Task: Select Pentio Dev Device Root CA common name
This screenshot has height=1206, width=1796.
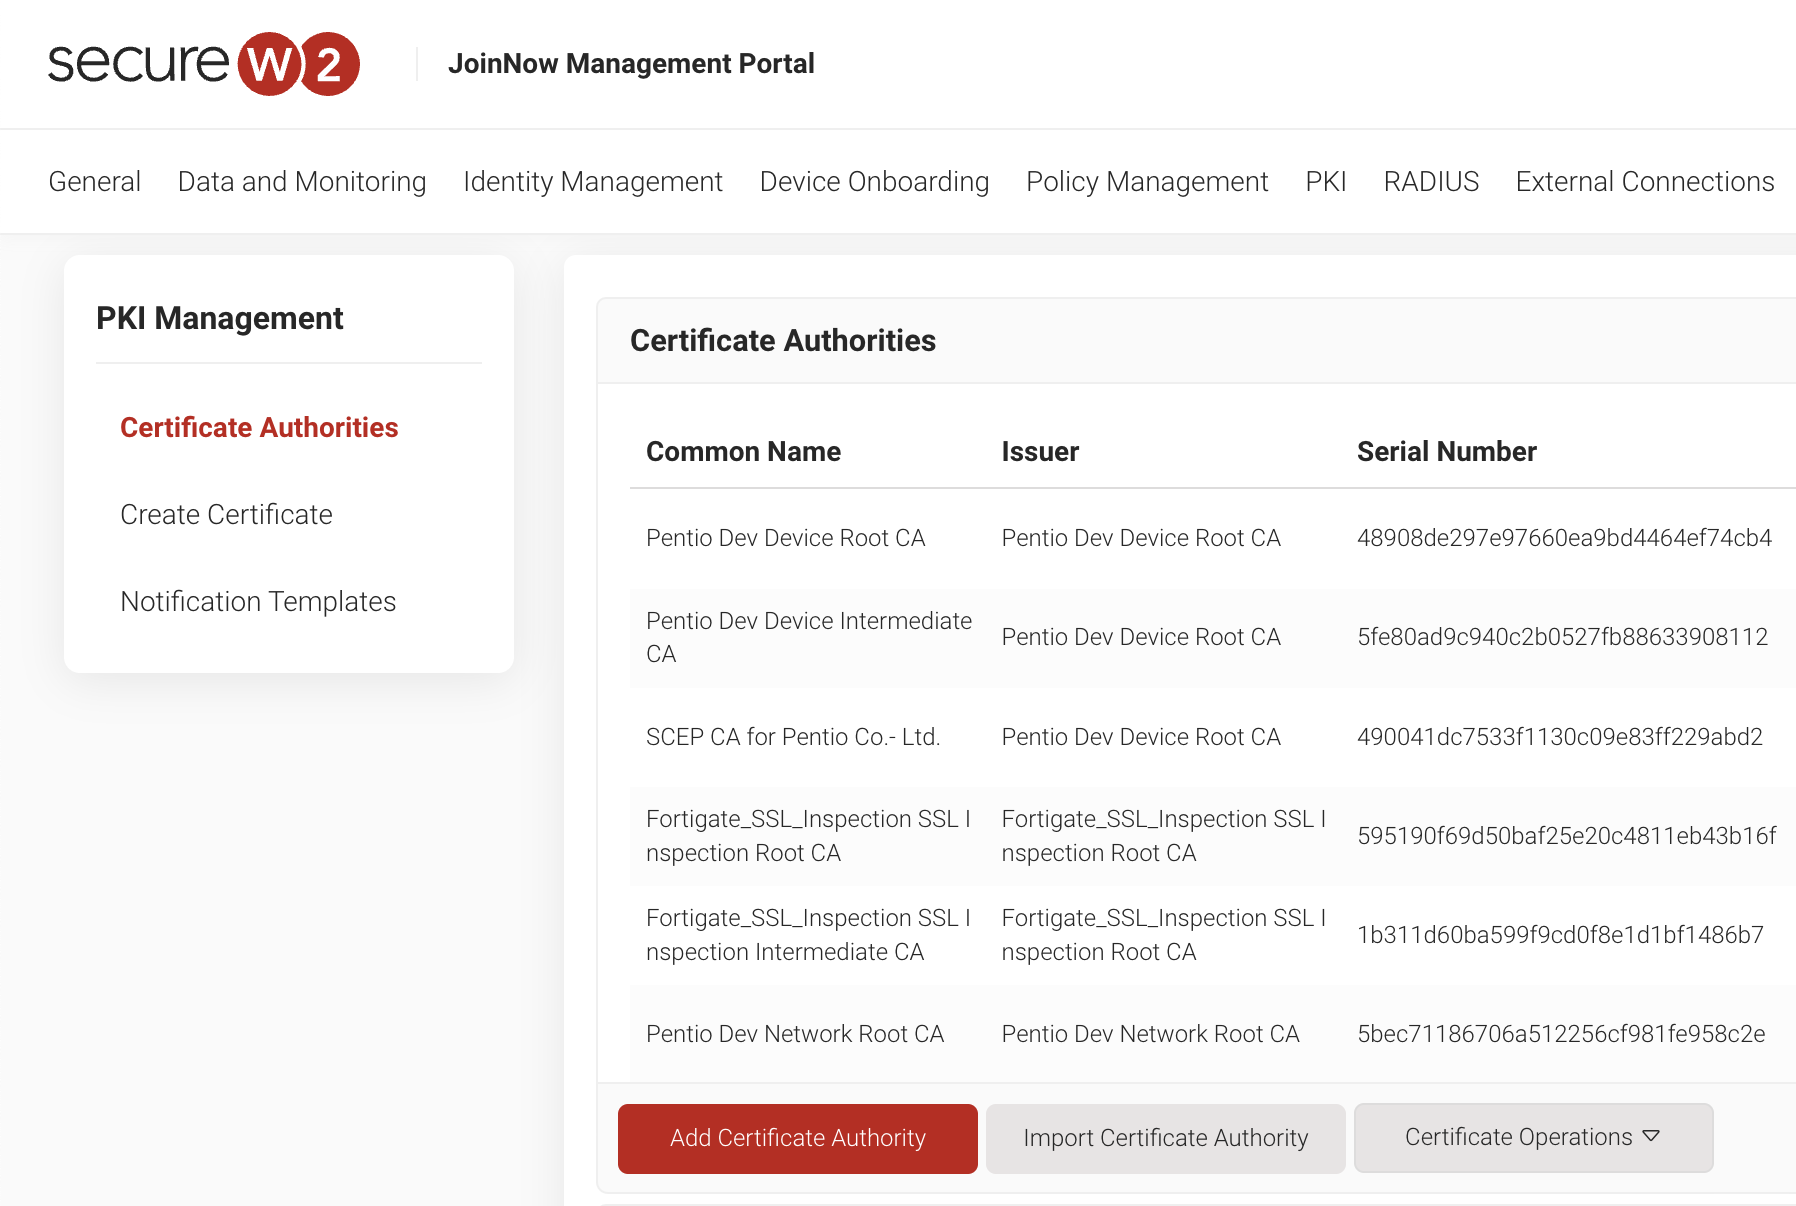Action: point(786,538)
